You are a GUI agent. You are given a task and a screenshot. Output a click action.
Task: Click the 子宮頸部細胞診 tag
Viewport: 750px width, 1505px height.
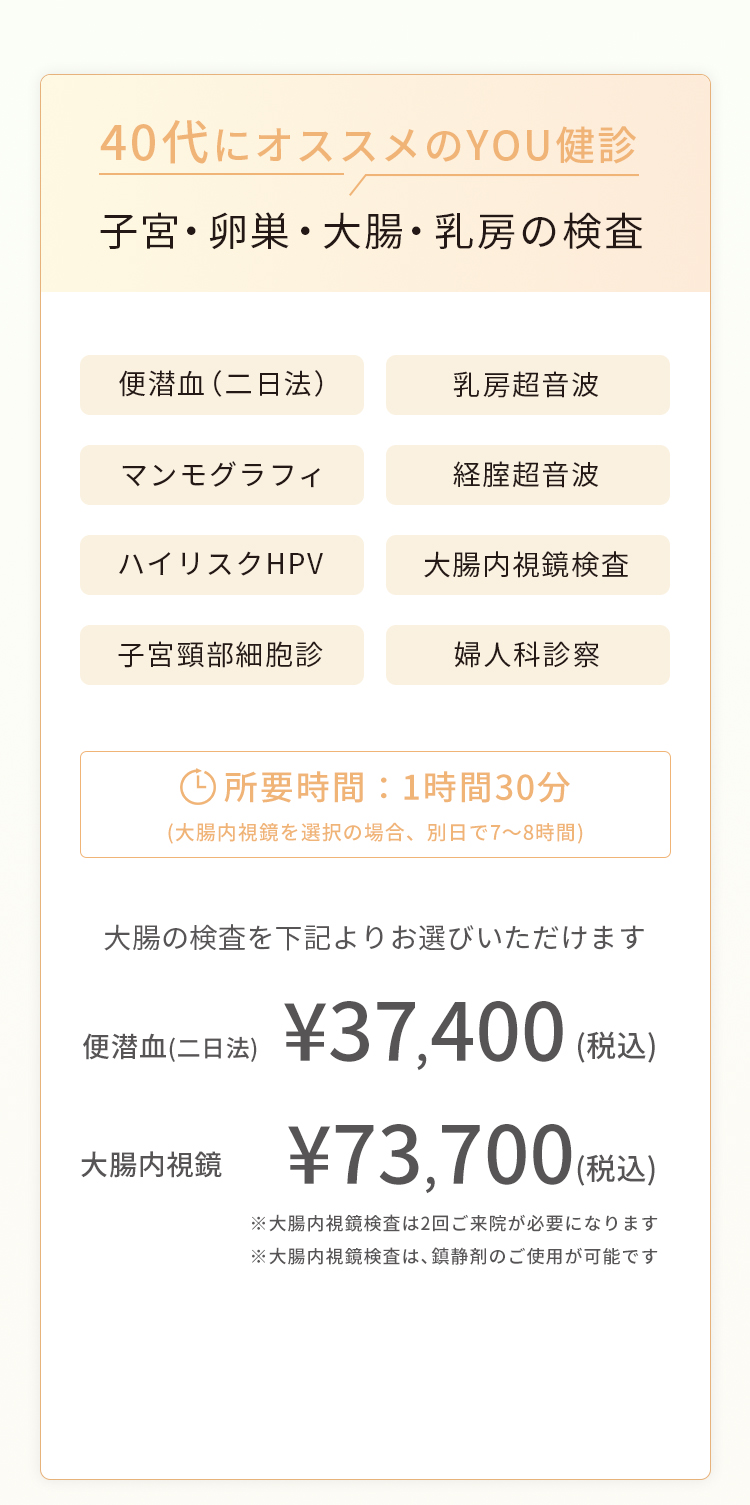pos(222,655)
